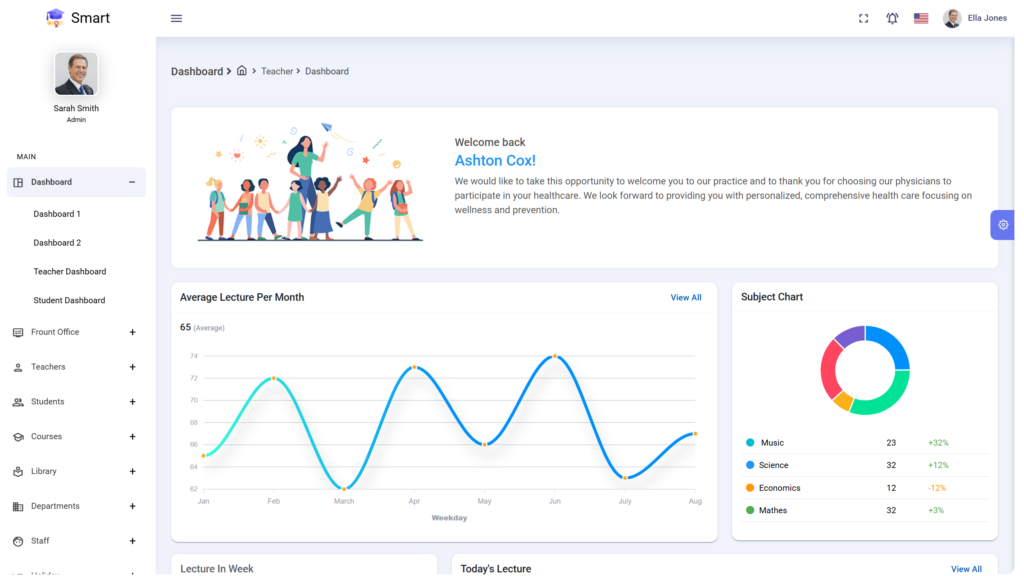
Task: Click the Economics legend color dot
Action: pyautogui.click(x=750, y=488)
